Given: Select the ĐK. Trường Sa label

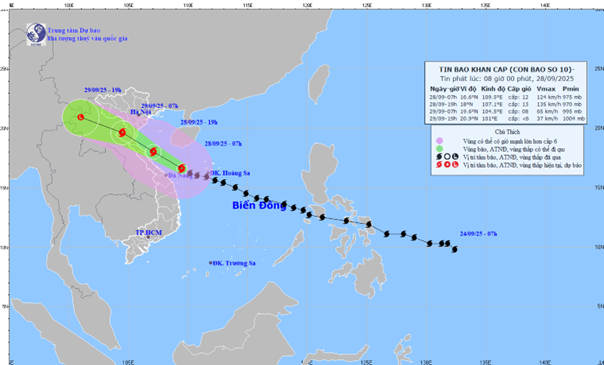Looking at the screenshot, I should 233,263.
